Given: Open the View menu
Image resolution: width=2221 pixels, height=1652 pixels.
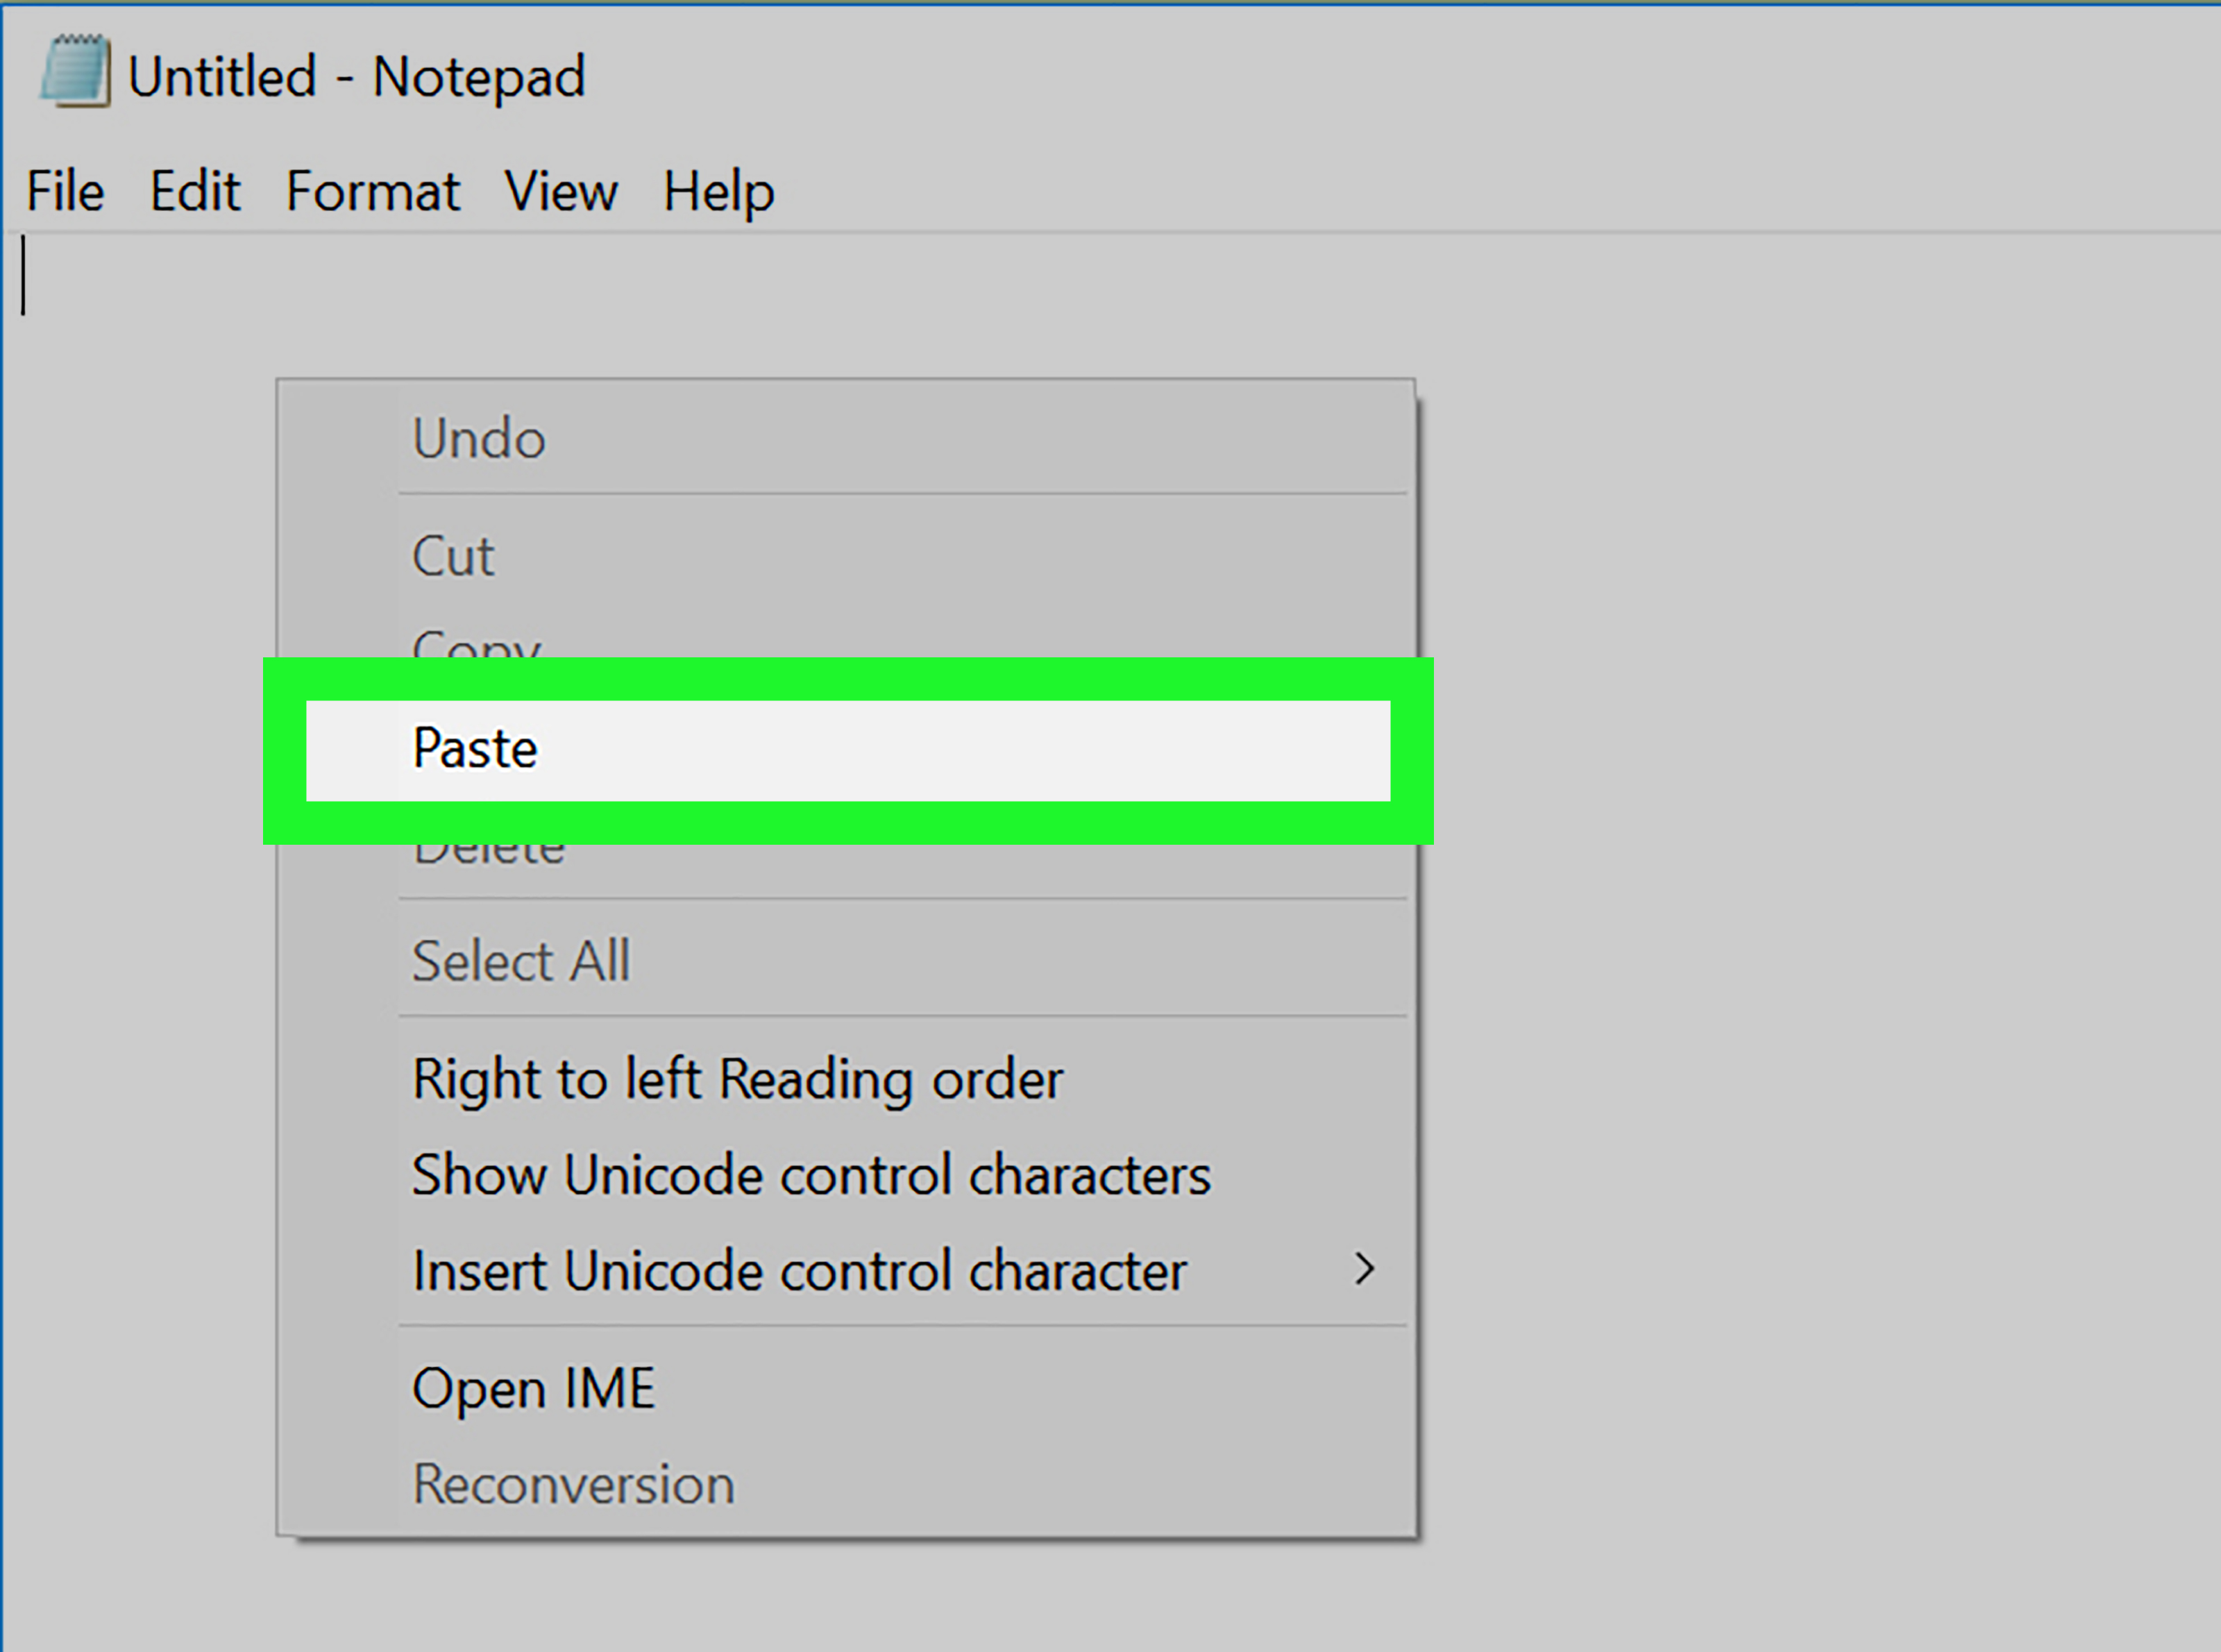Looking at the screenshot, I should [x=561, y=191].
